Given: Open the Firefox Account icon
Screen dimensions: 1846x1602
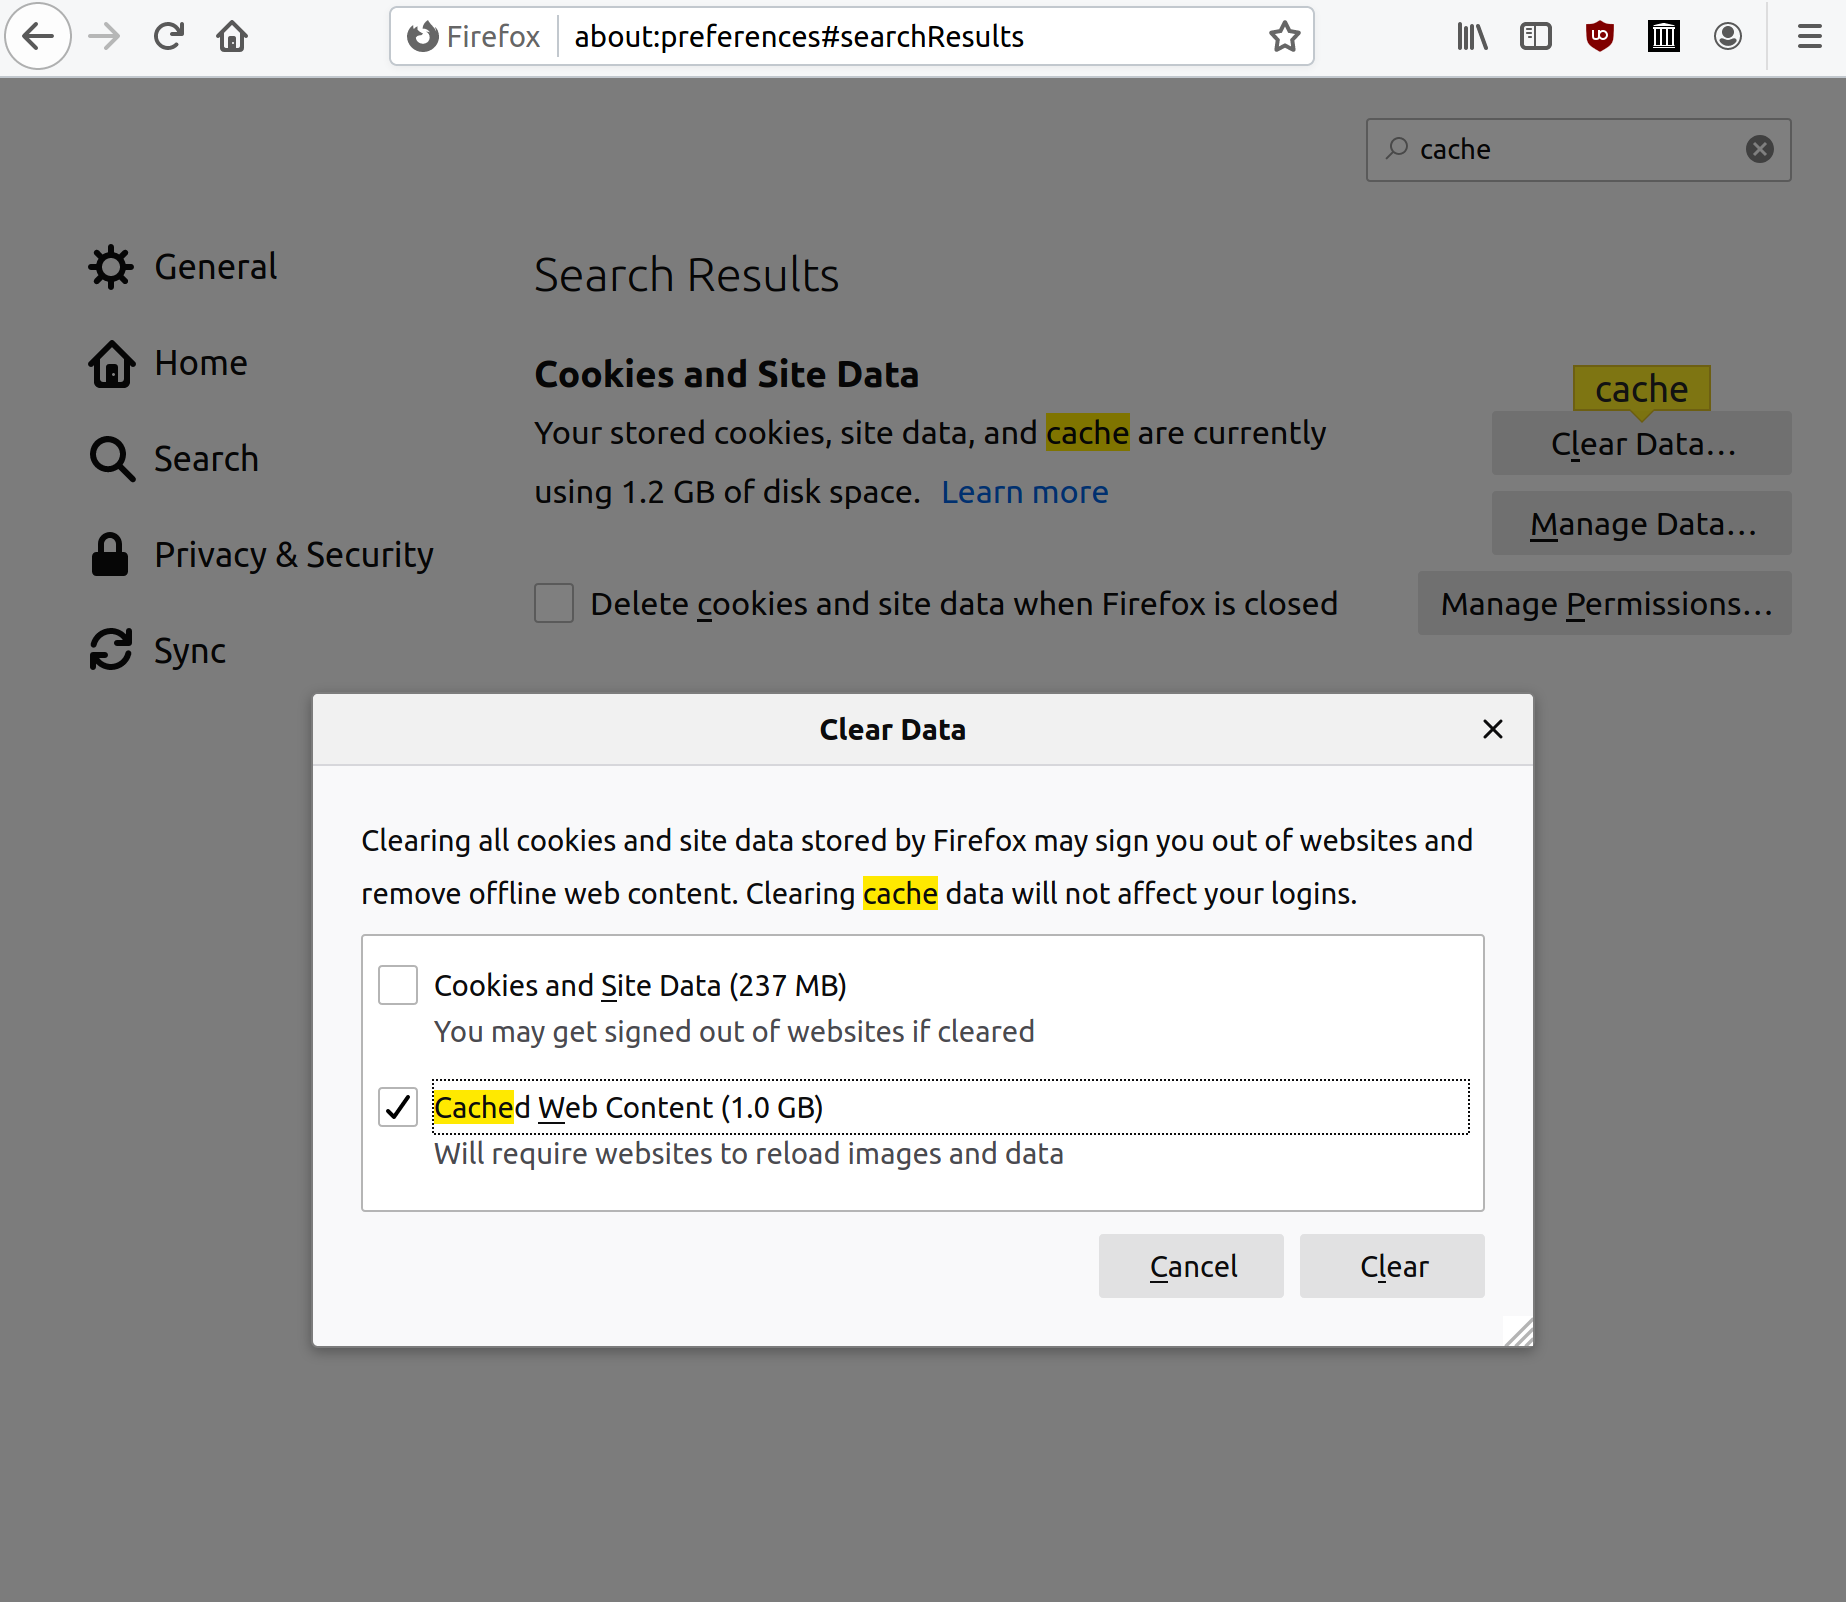Looking at the screenshot, I should tap(1728, 37).
